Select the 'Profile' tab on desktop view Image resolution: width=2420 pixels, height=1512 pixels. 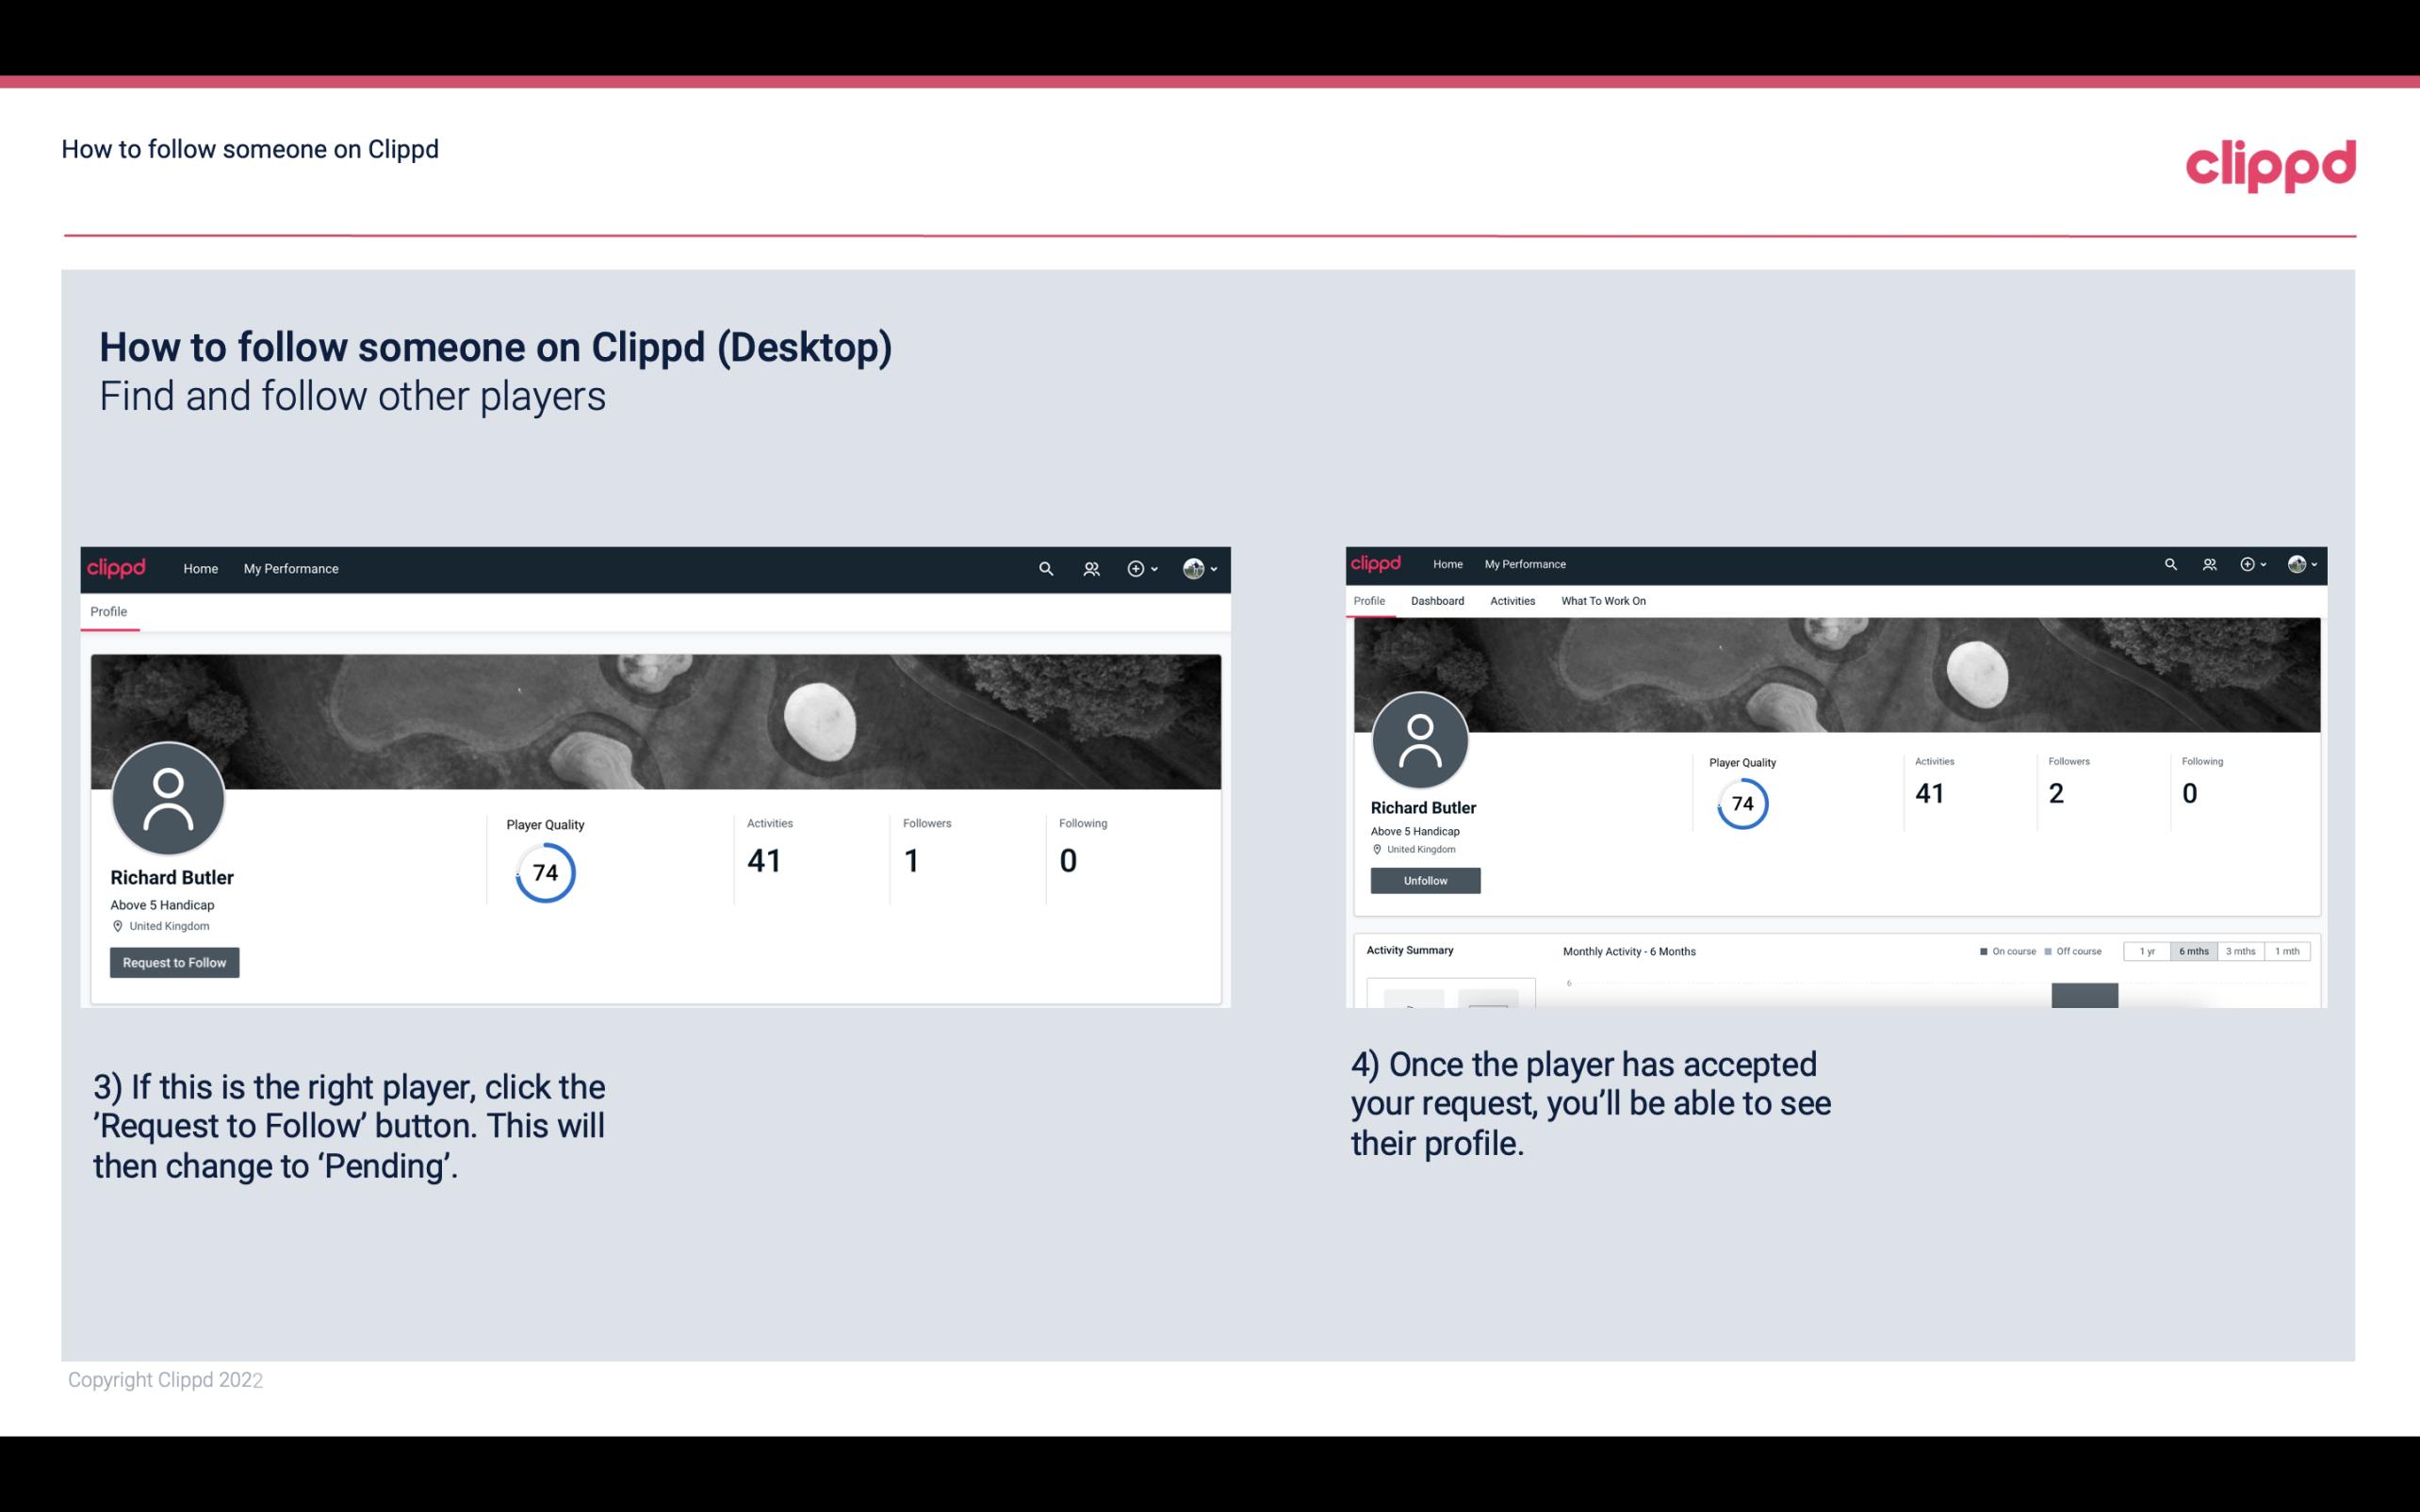tap(106, 611)
